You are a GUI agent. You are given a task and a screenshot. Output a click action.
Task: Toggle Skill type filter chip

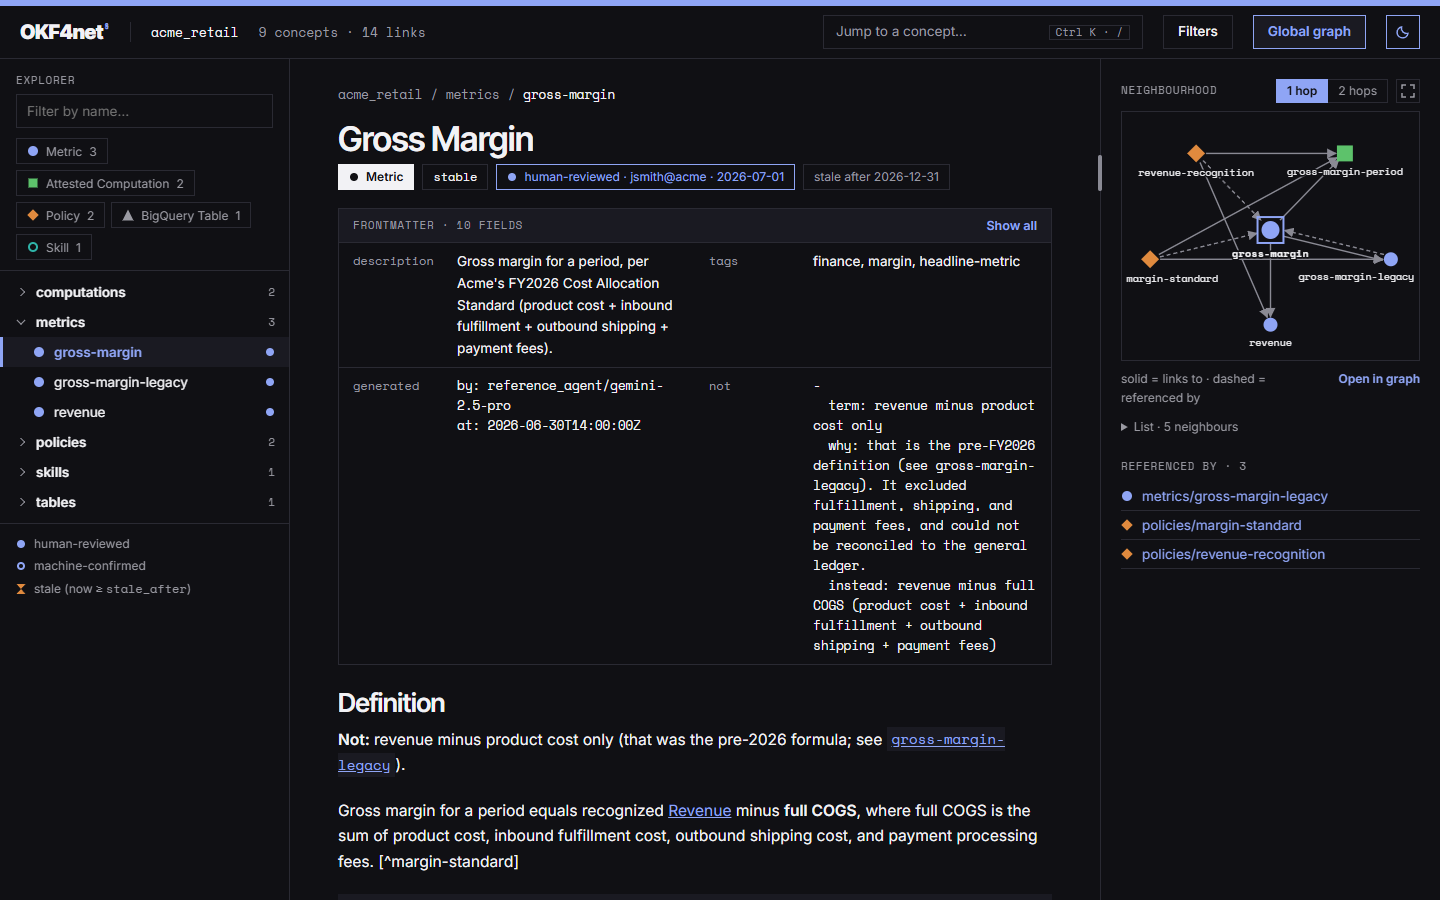pyautogui.click(x=54, y=248)
